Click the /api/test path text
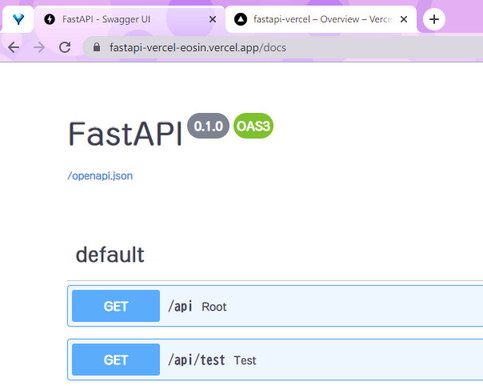Image resolution: width=483 pixels, height=386 pixels. pyautogui.click(x=196, y=360)
